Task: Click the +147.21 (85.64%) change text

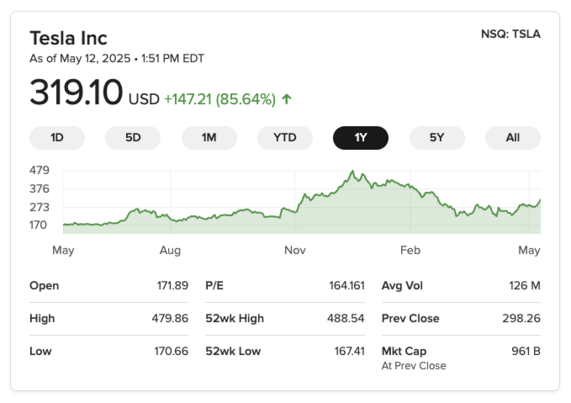Action: (x=220, y=99)
